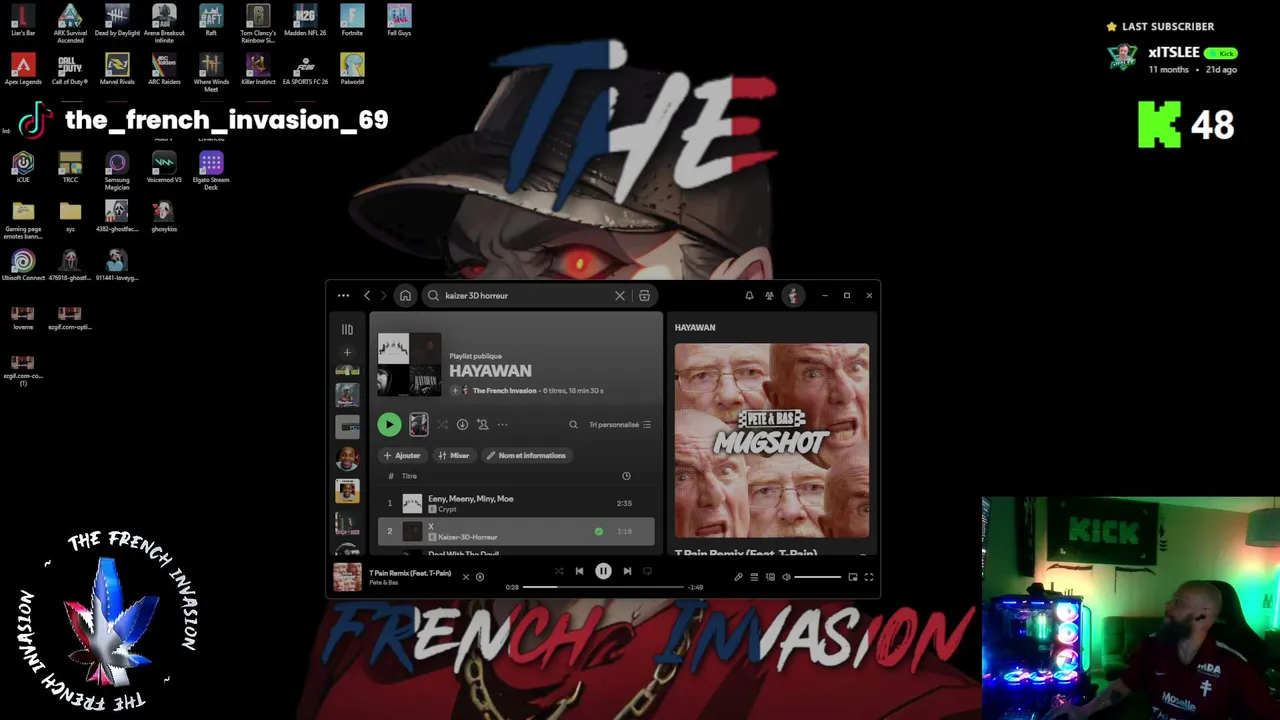
Task: Open the friend activity icon in Spotify
Action: tap(769, 296)
